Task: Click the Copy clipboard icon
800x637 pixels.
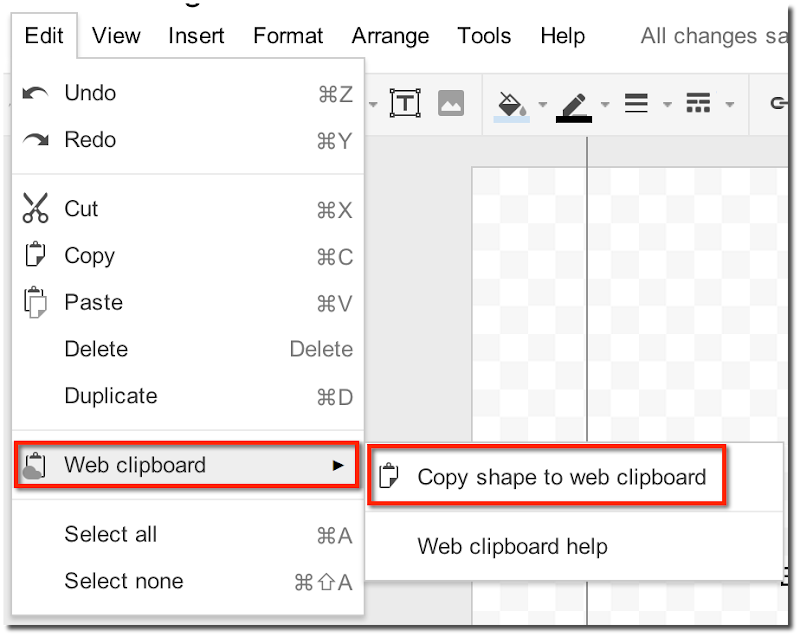Action: (35, 254)
